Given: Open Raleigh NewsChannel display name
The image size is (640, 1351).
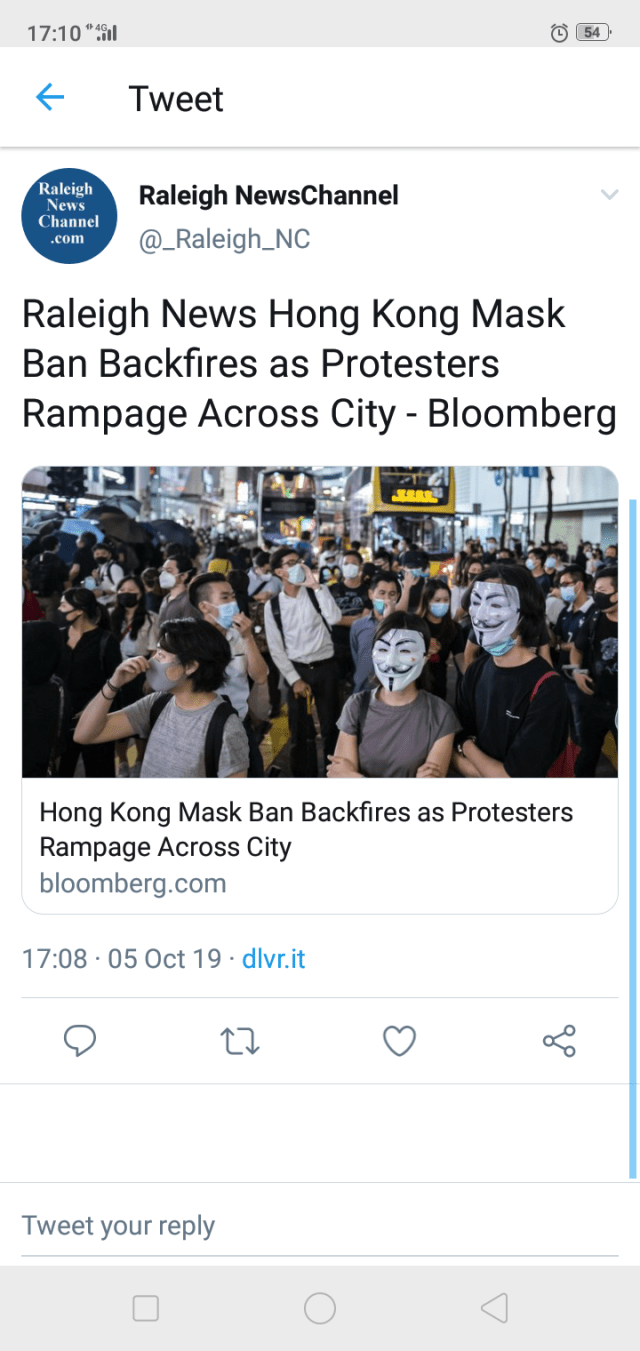Looking at the screenshot, I should (268, 195).
